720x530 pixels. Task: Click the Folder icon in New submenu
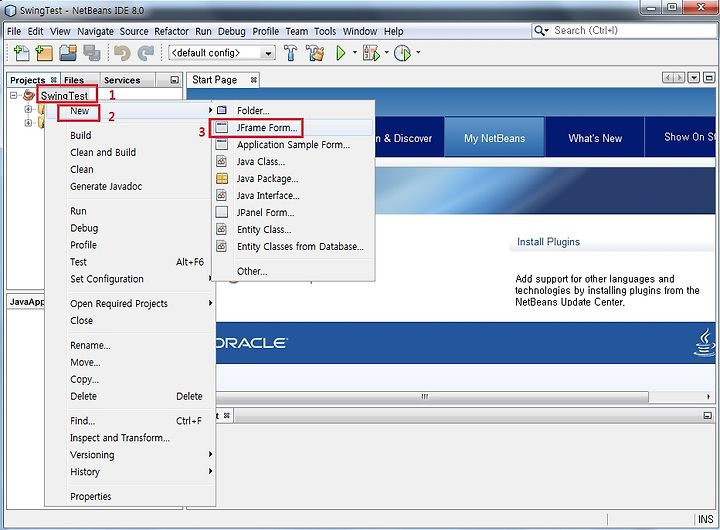(222, 110)
